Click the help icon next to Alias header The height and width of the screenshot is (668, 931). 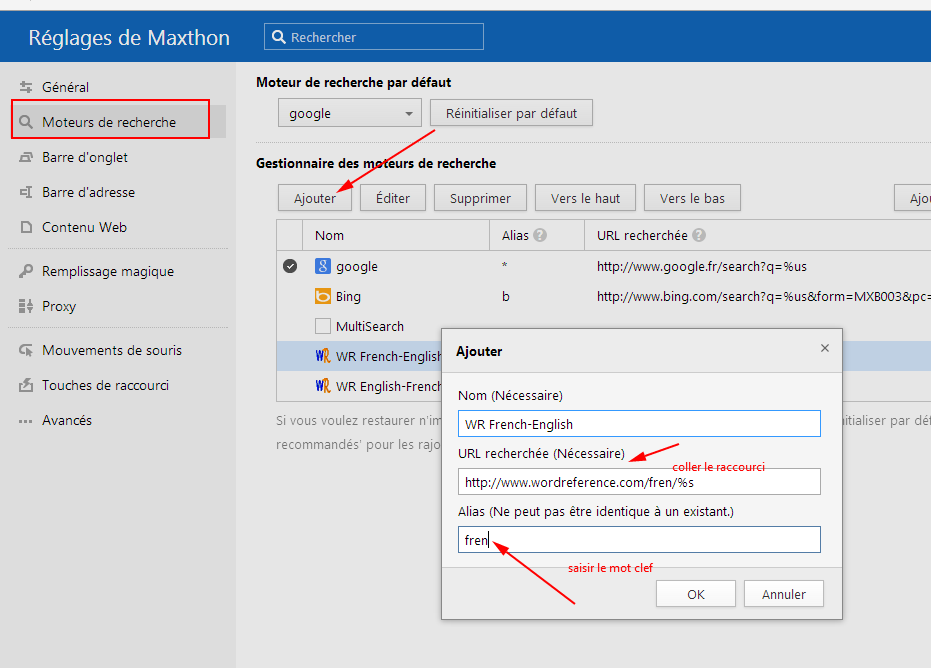point(540,235)
